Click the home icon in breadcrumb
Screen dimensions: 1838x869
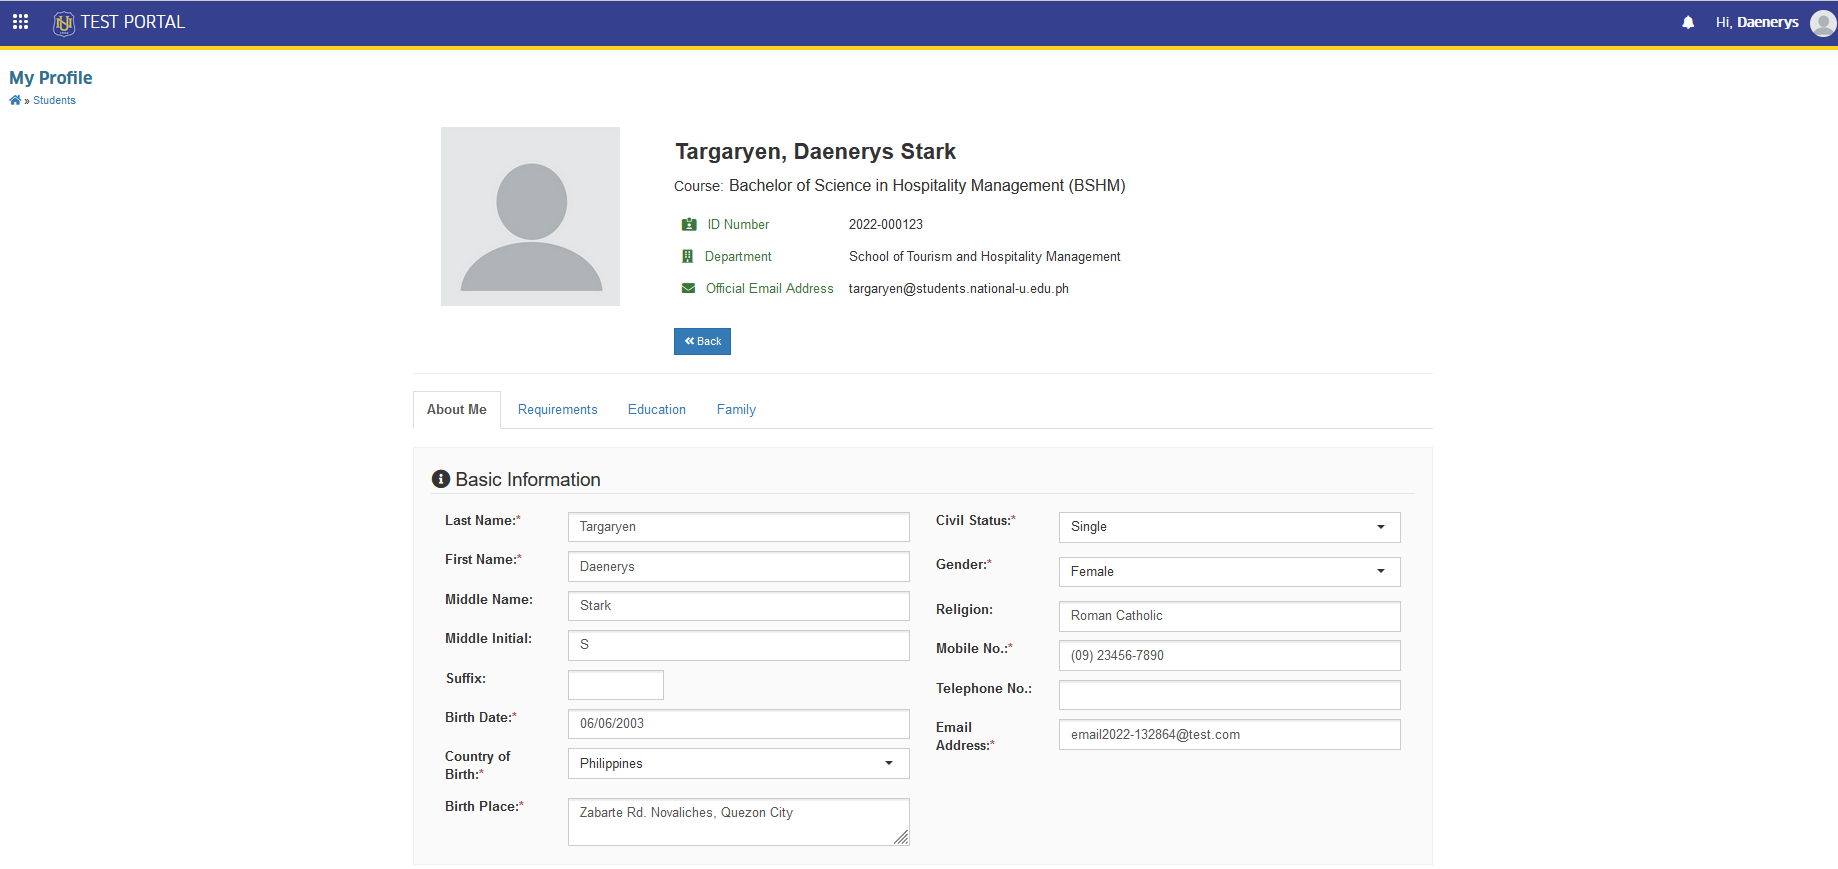tap(15, 100)
